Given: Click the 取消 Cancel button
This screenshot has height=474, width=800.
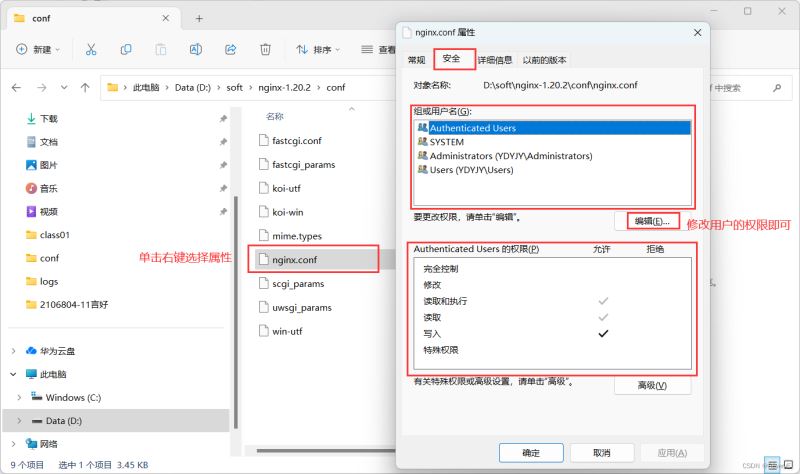Looking at the screenshot, I should click(x=602, y=453).
